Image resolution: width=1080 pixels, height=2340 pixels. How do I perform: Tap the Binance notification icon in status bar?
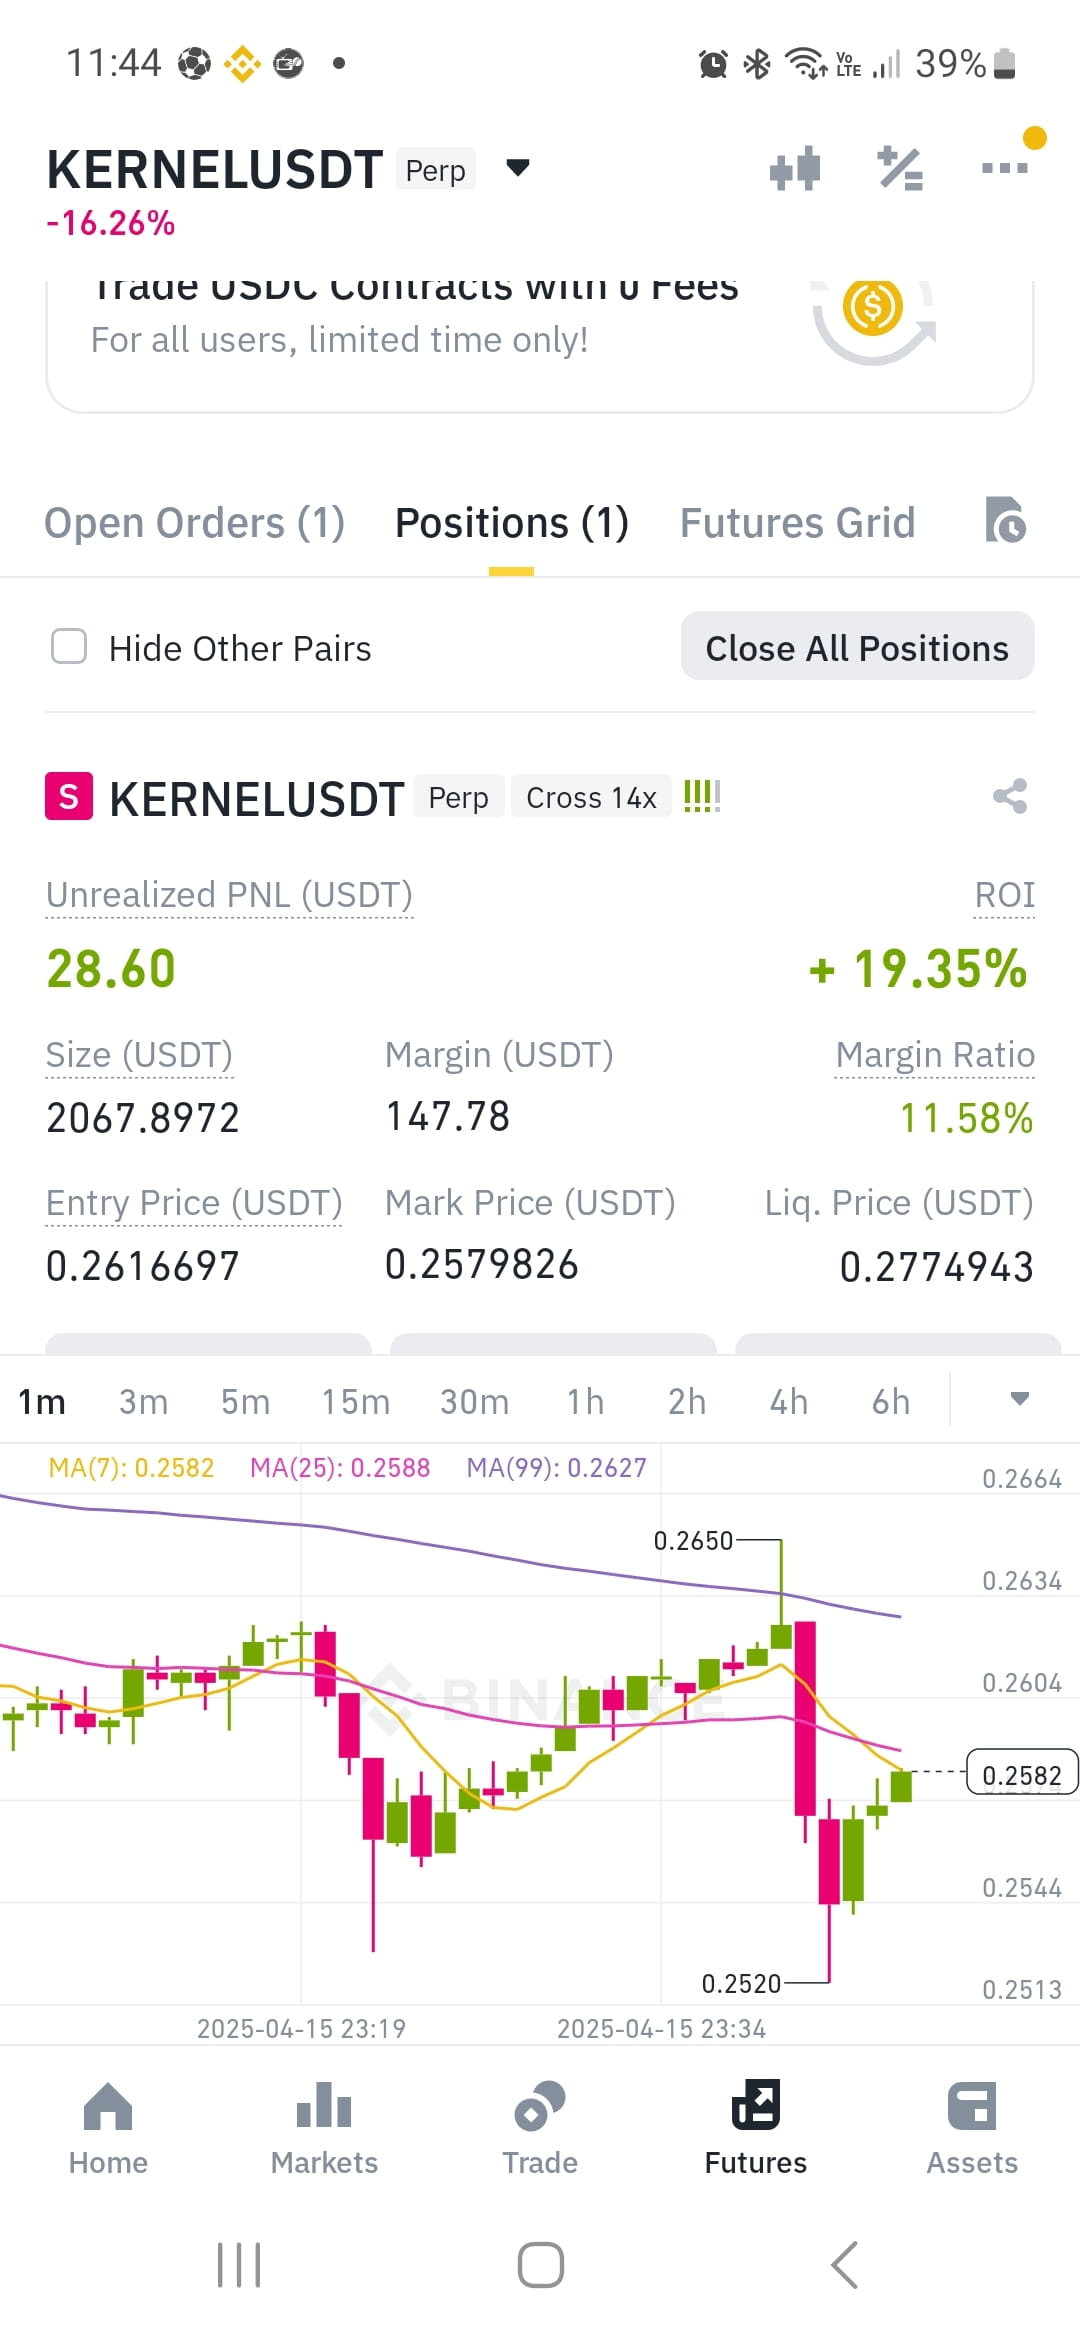point(241,64)
